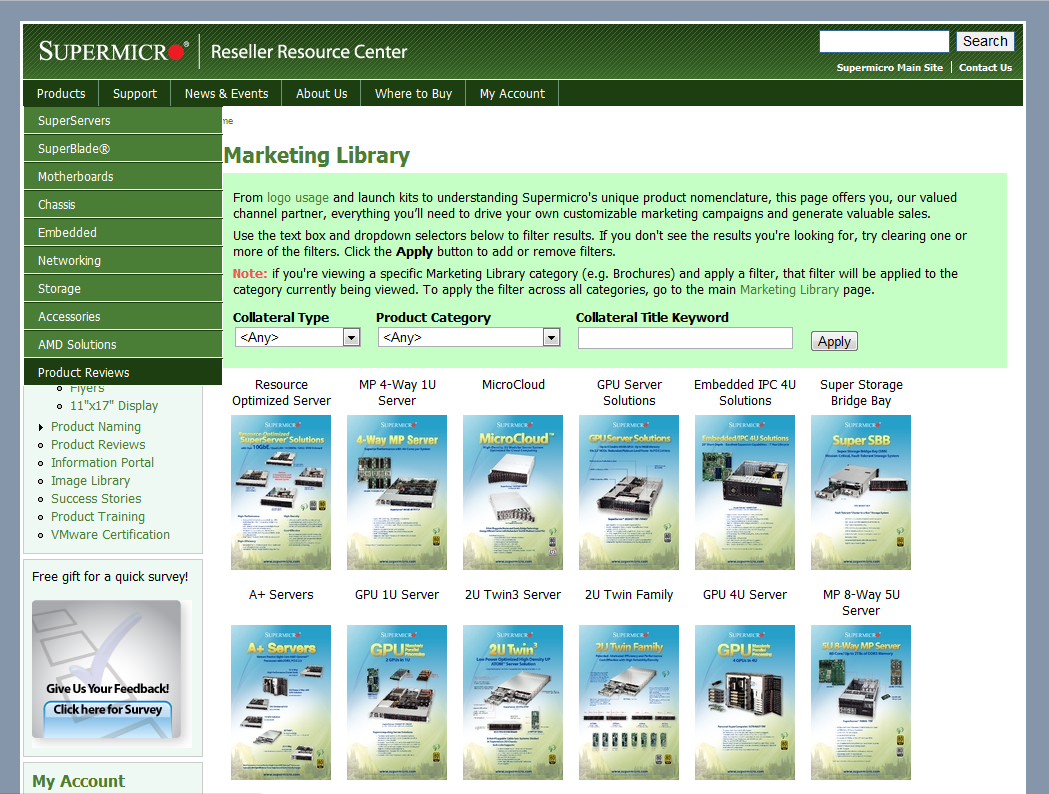
Task: Open Image Library sidebar link
Action: click(90, 481)
